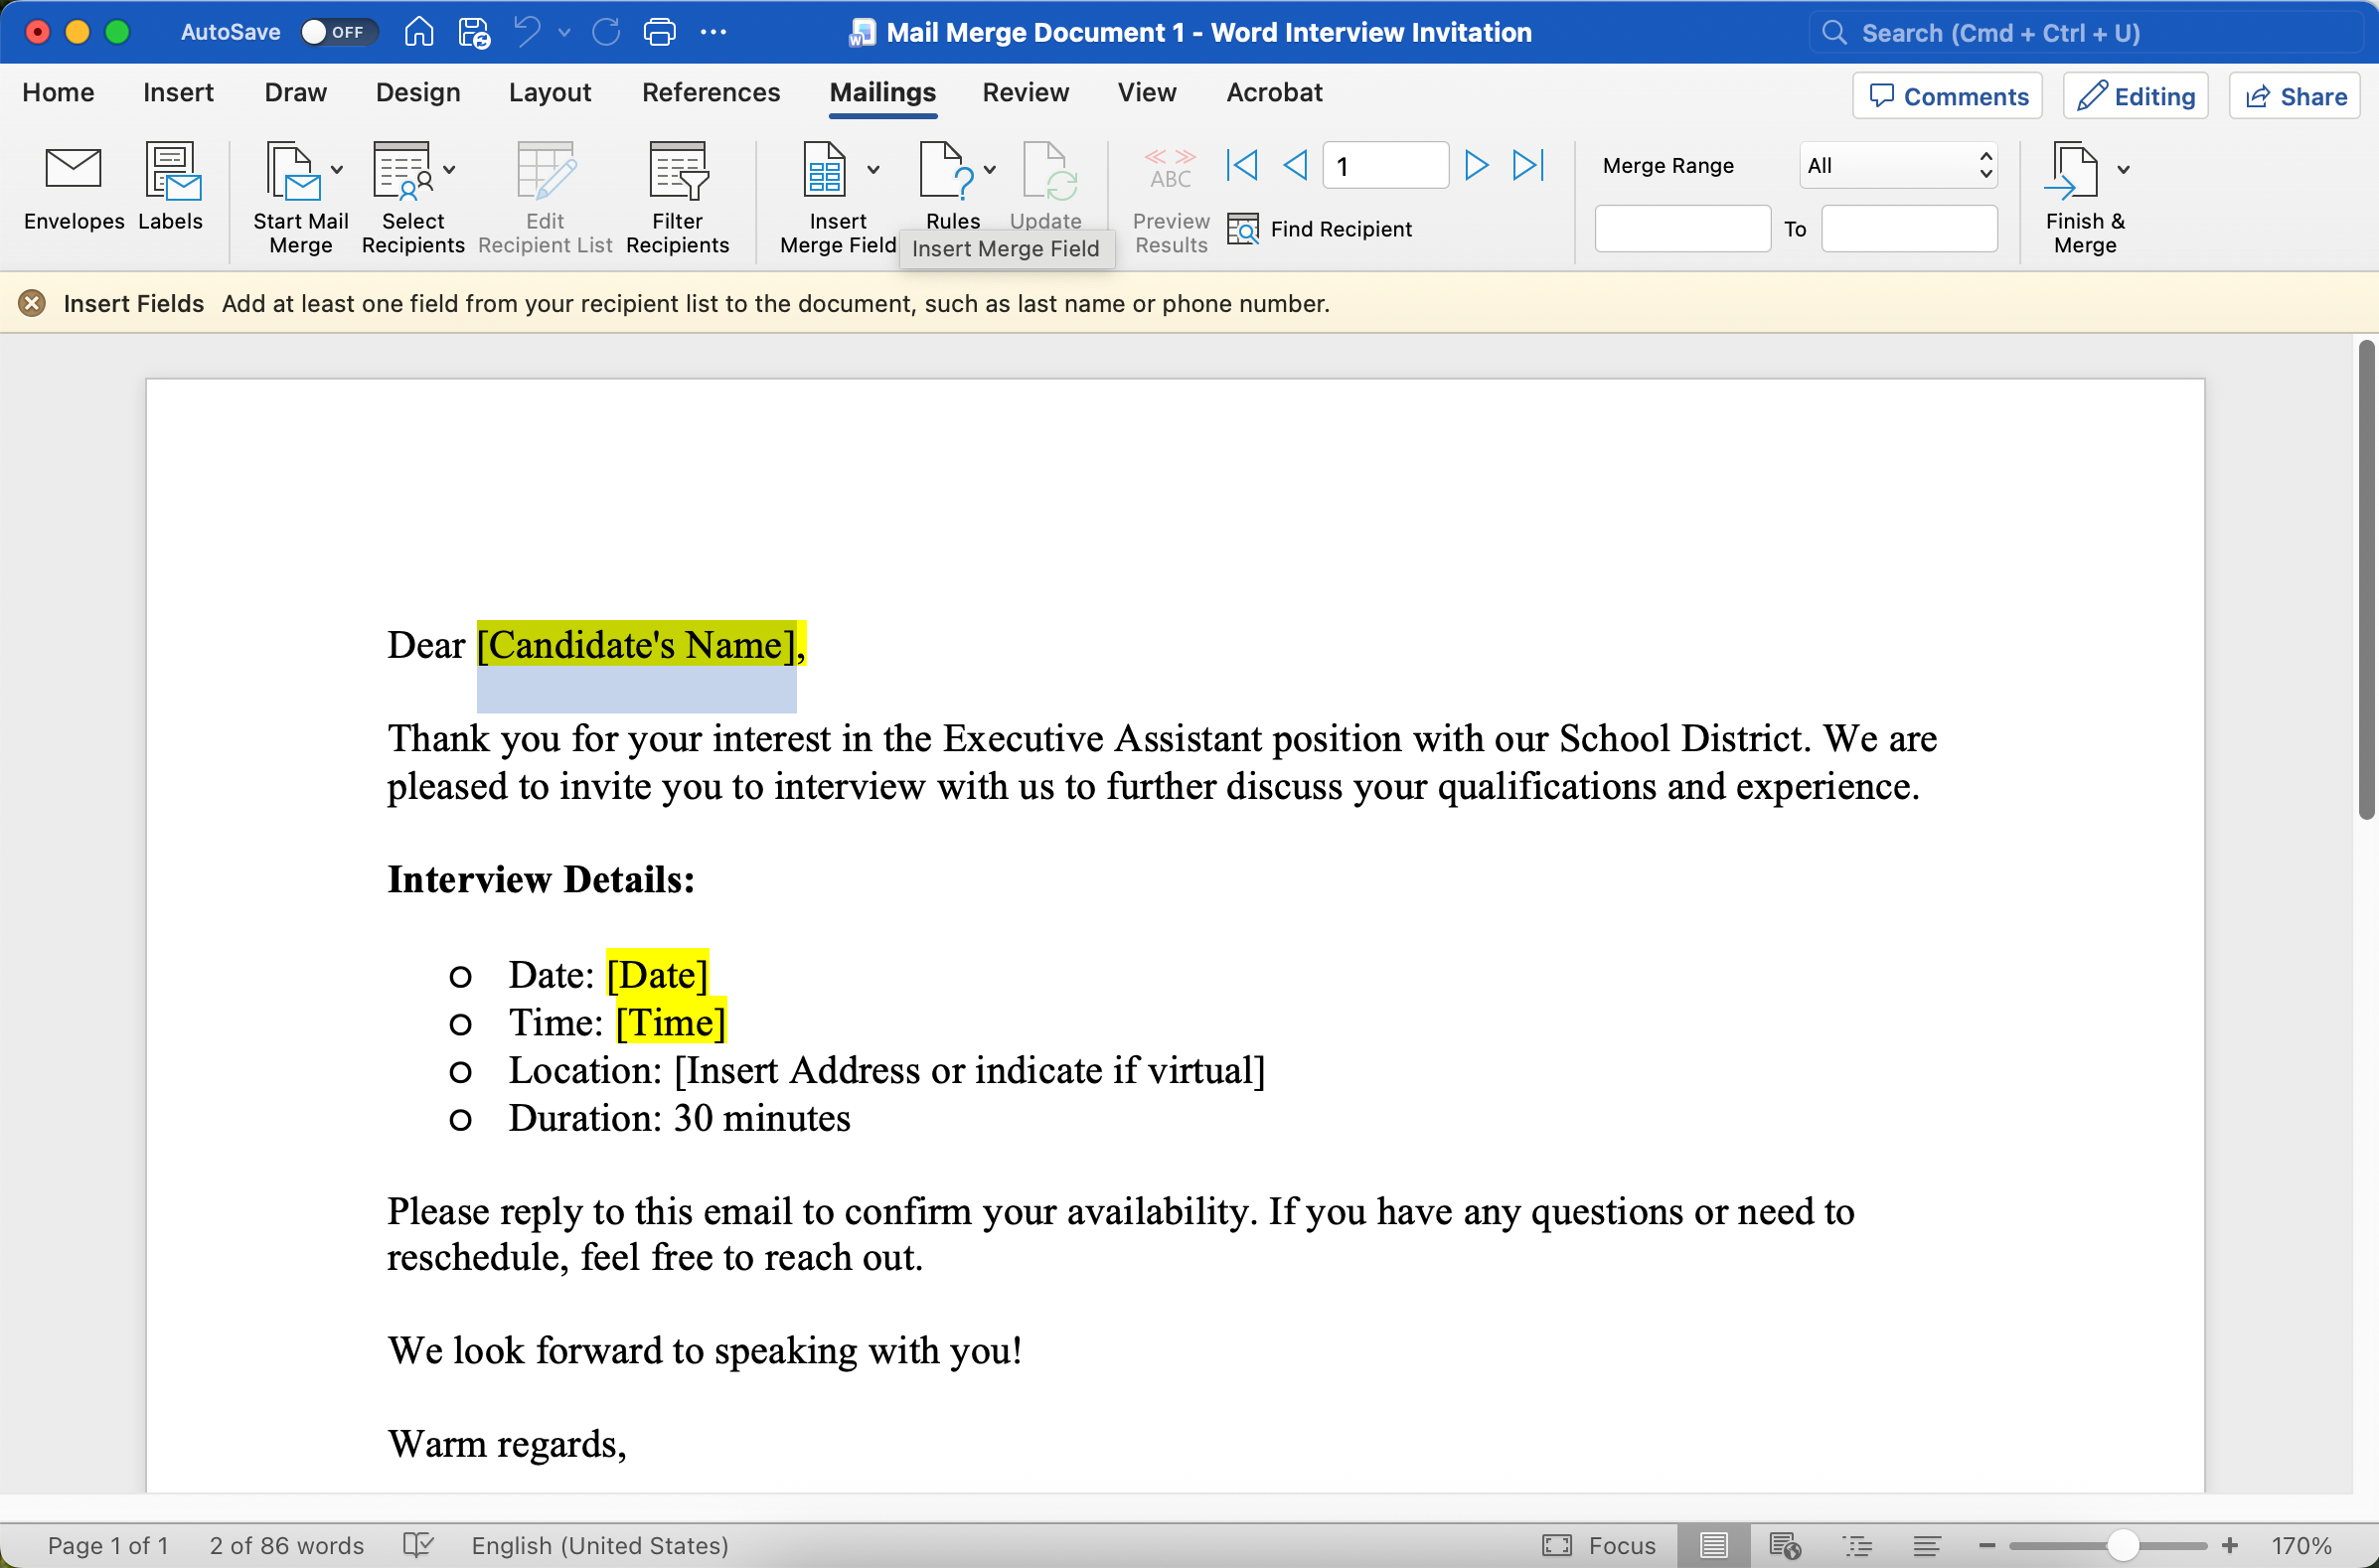Image resolution: width=2379 pixels, height=1568 pixels.
Task: Go to first mail merge record
Action: pos(1241,165)
